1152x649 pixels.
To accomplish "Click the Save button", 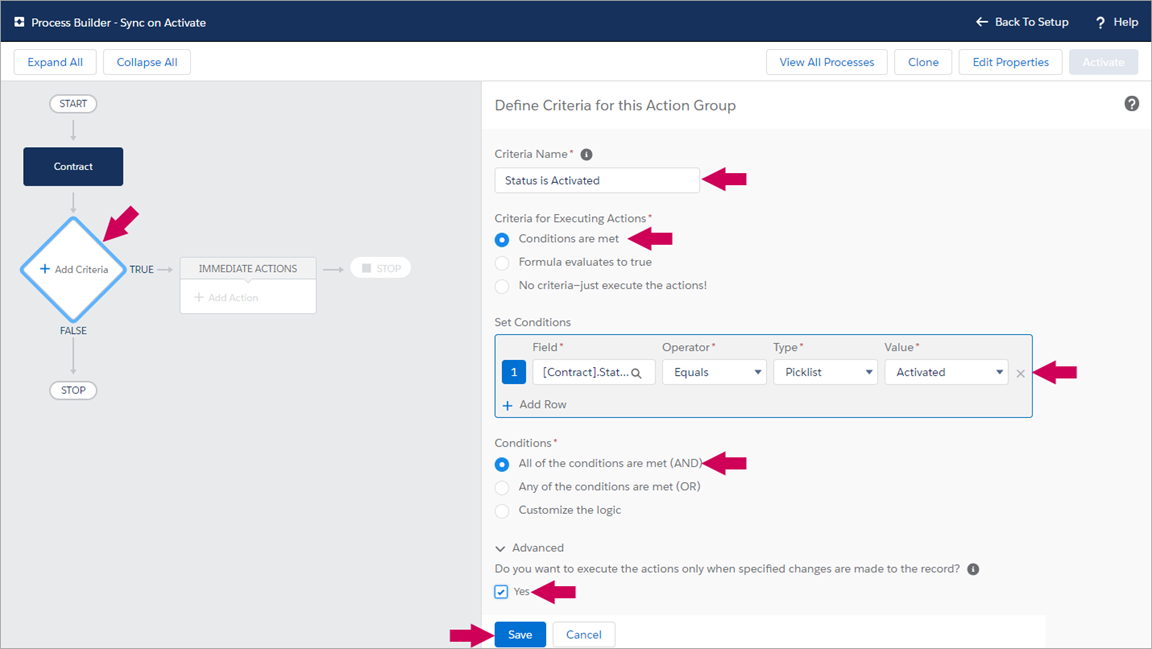I will (520, 634).
